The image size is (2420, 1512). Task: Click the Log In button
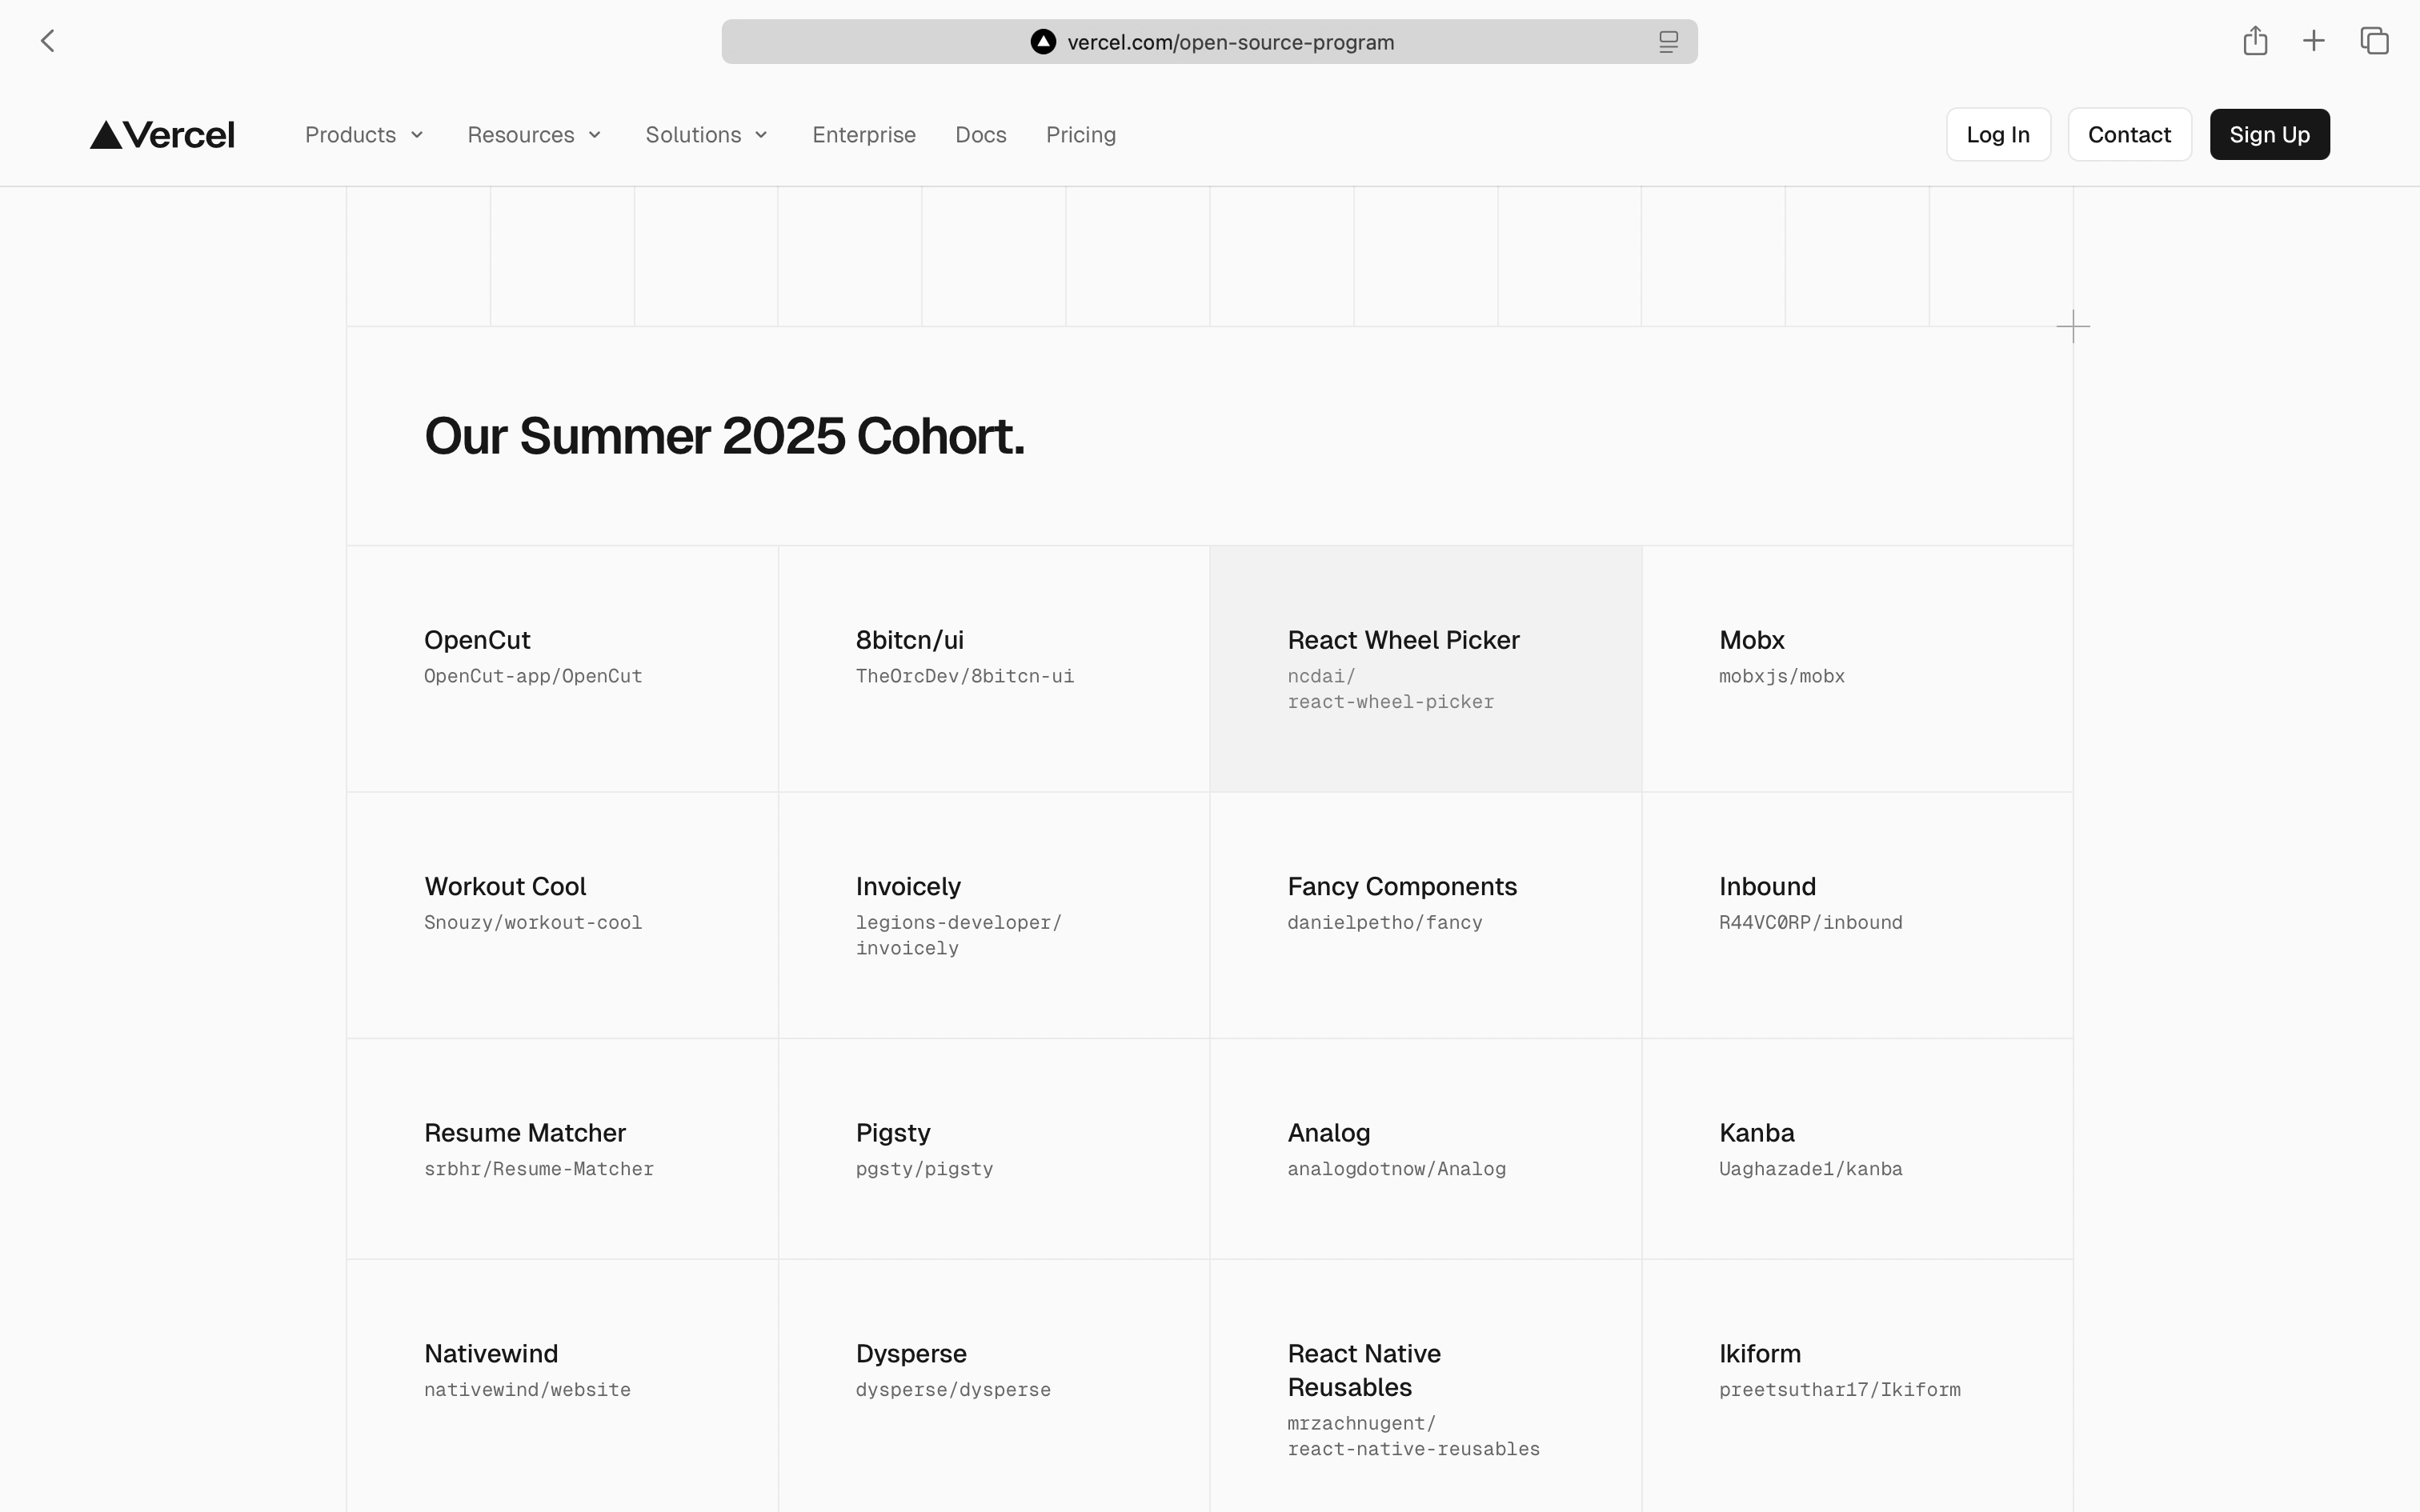(1998, 134)
